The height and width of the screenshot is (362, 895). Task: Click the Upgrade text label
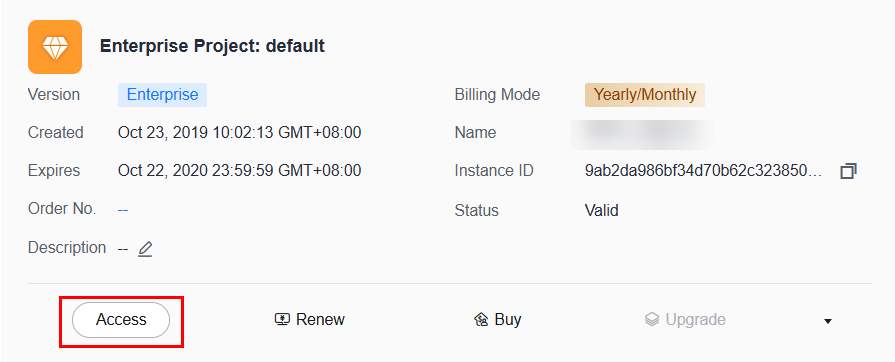(x=696, y=319)
